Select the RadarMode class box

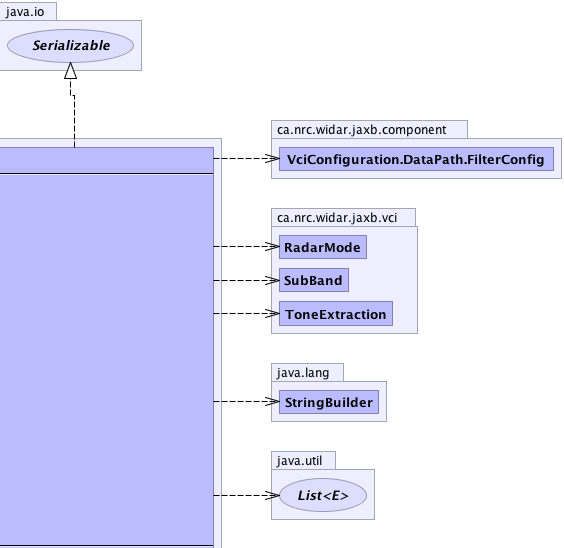click(323, 247)
